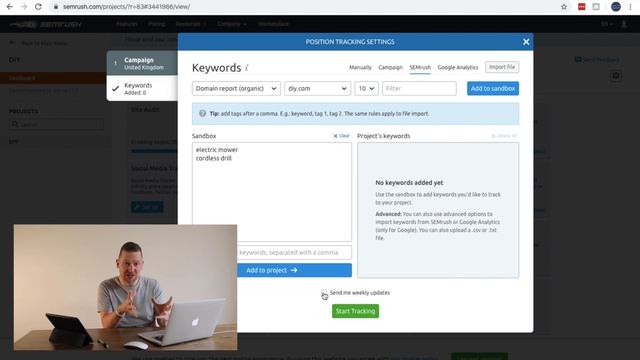Viewport: 640px width, 360px height.
Task: Click into the Filter input field
Action: pyautogui.click(x=419, y=89)
